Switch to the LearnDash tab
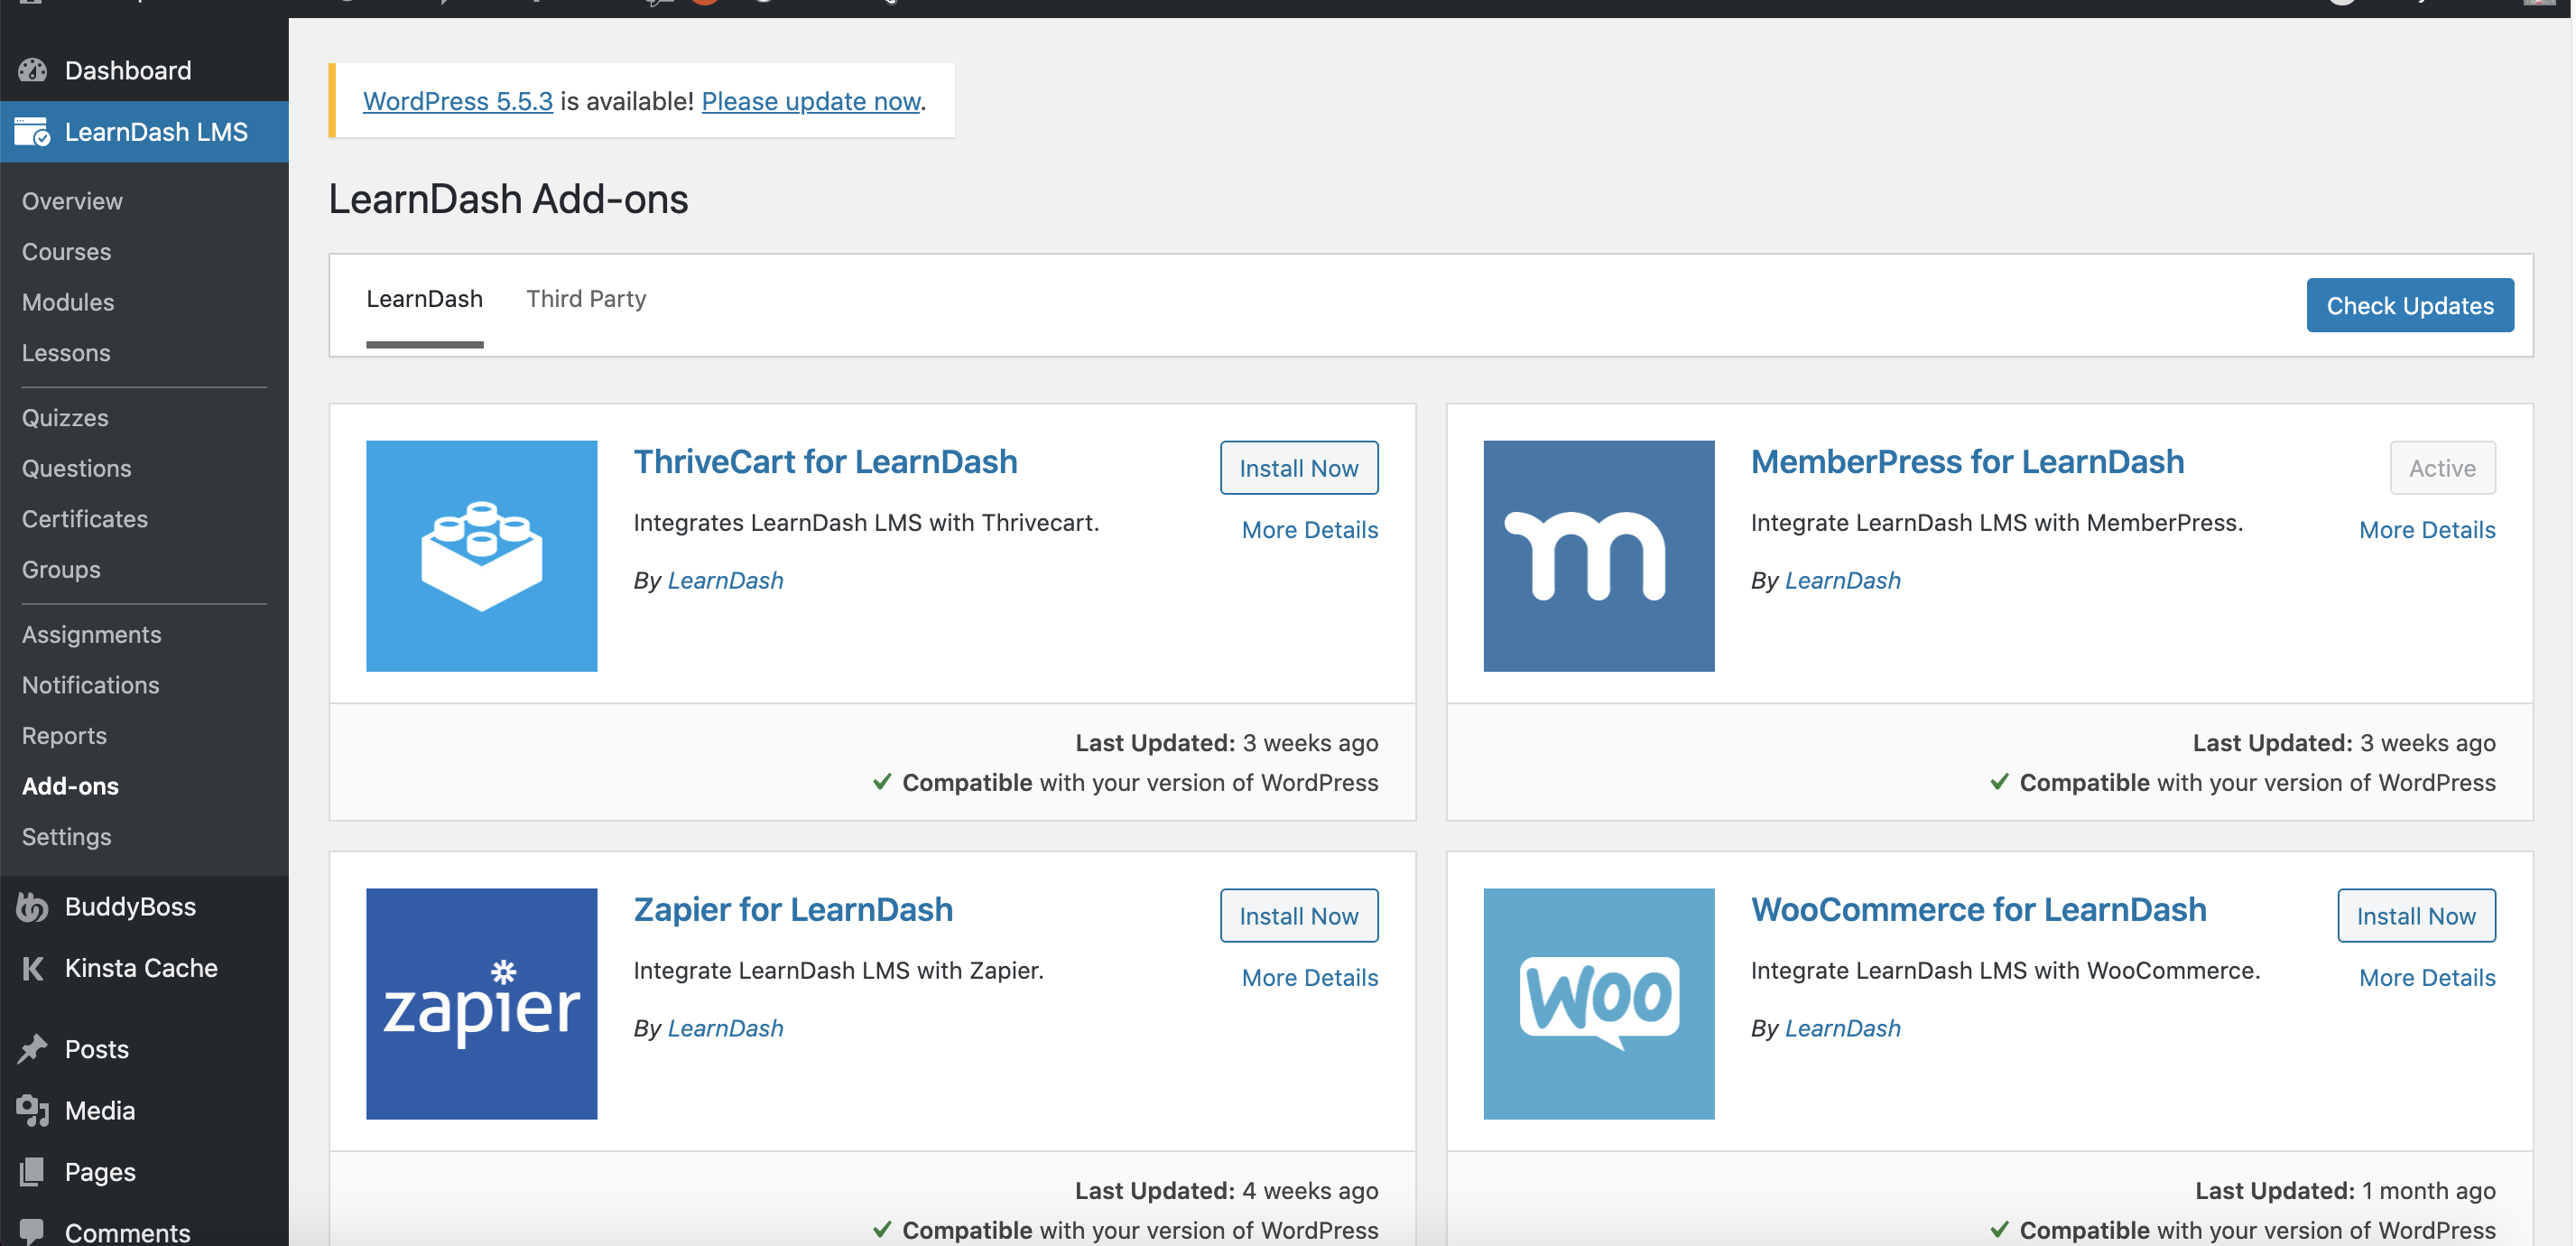2576x1246 pixels. (x=424, y=299)
